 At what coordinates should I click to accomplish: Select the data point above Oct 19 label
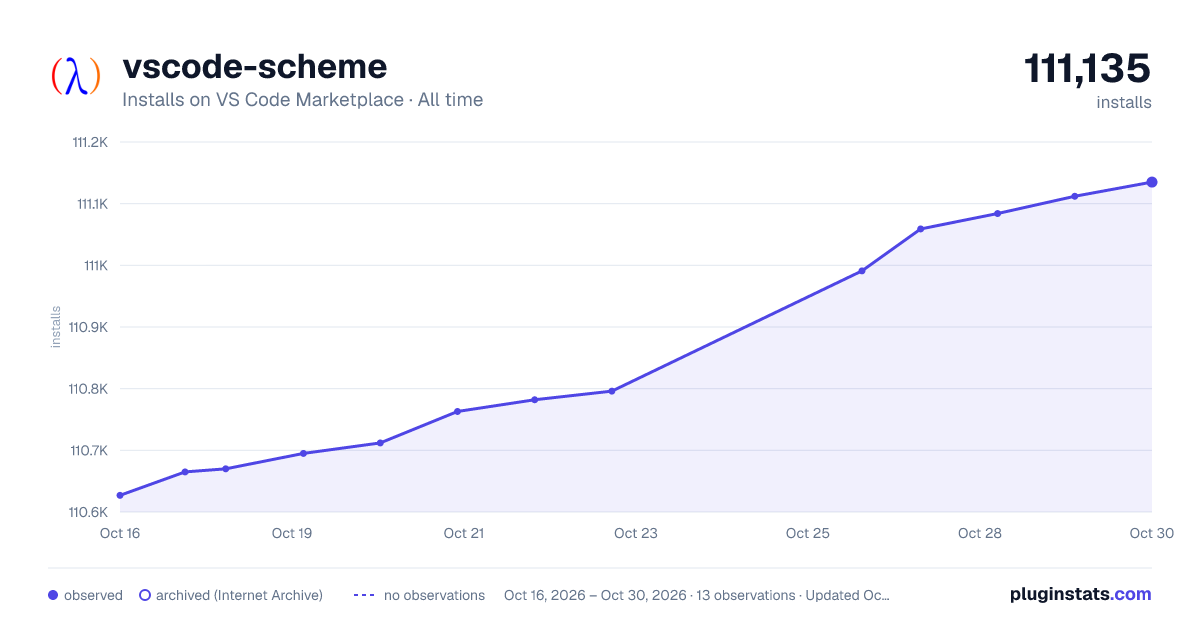click(303, 453)
